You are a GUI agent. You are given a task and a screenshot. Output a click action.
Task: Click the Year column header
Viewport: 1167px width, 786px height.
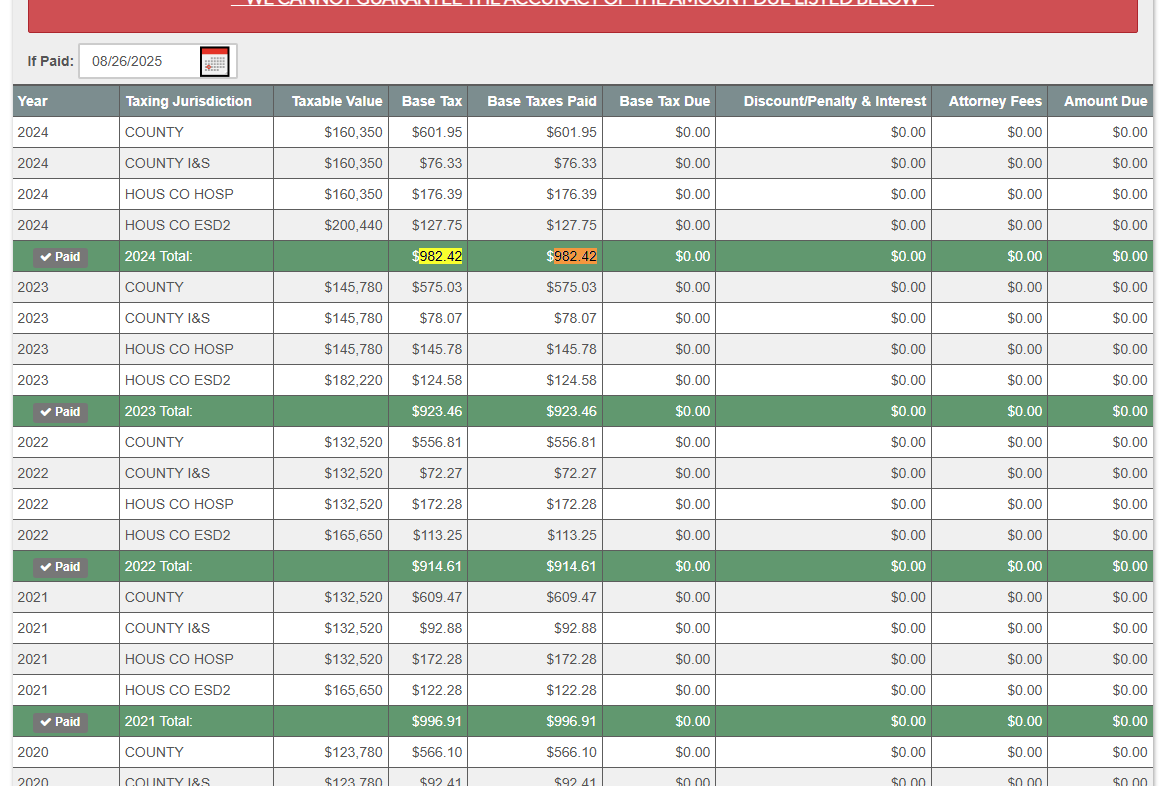(x=33, y=101)
